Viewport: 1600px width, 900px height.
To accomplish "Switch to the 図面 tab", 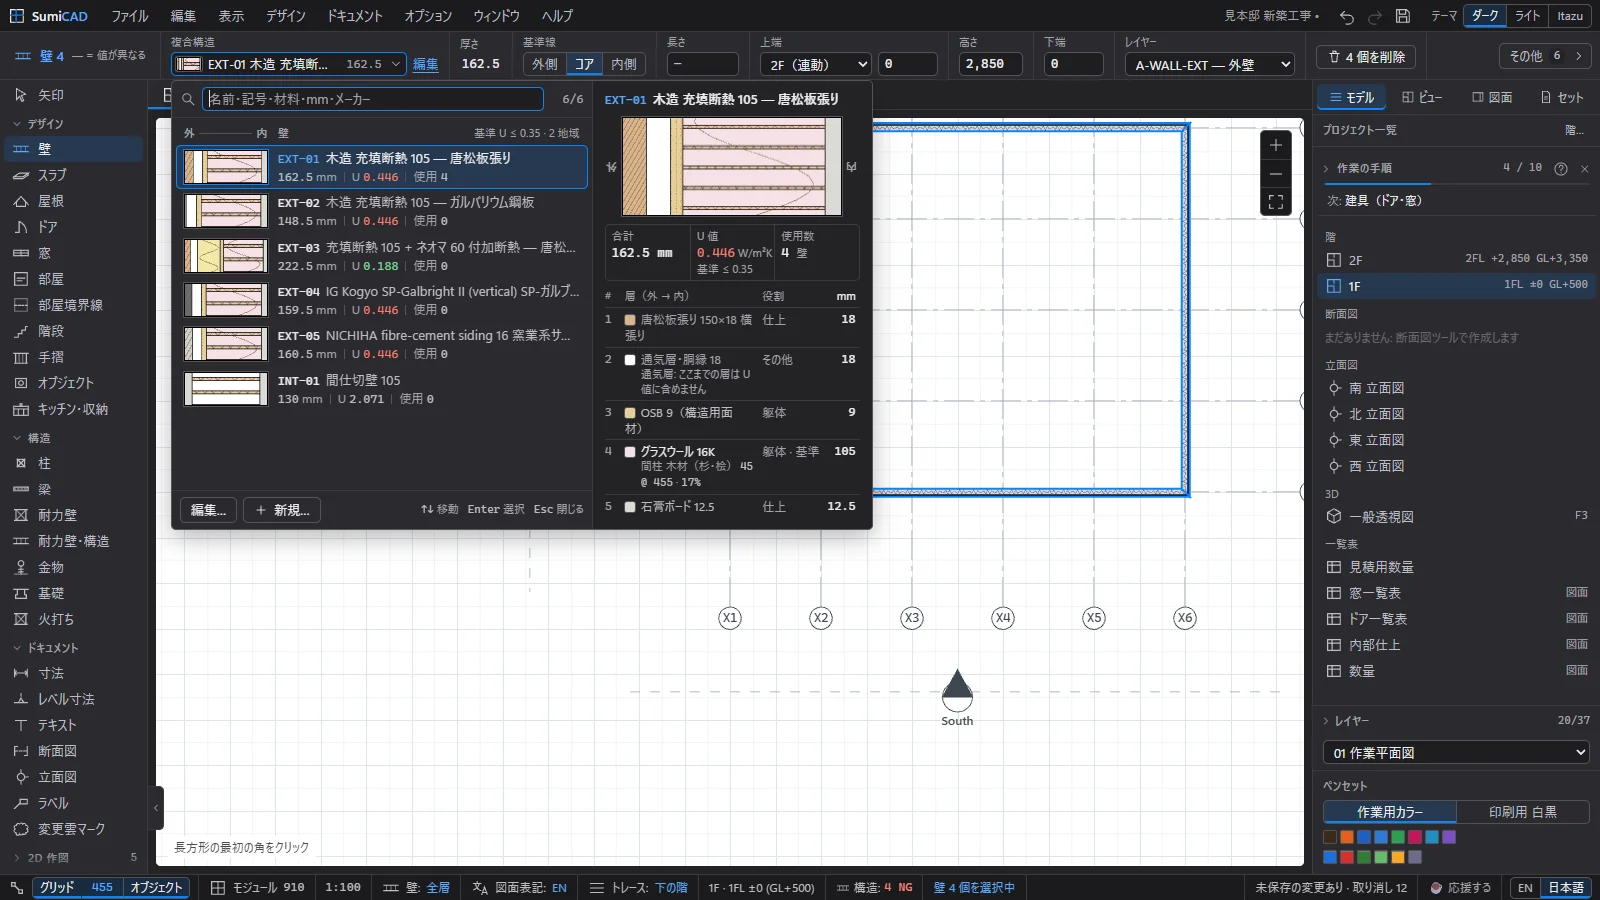I will pyautogui.click(x=1492, y=97).
